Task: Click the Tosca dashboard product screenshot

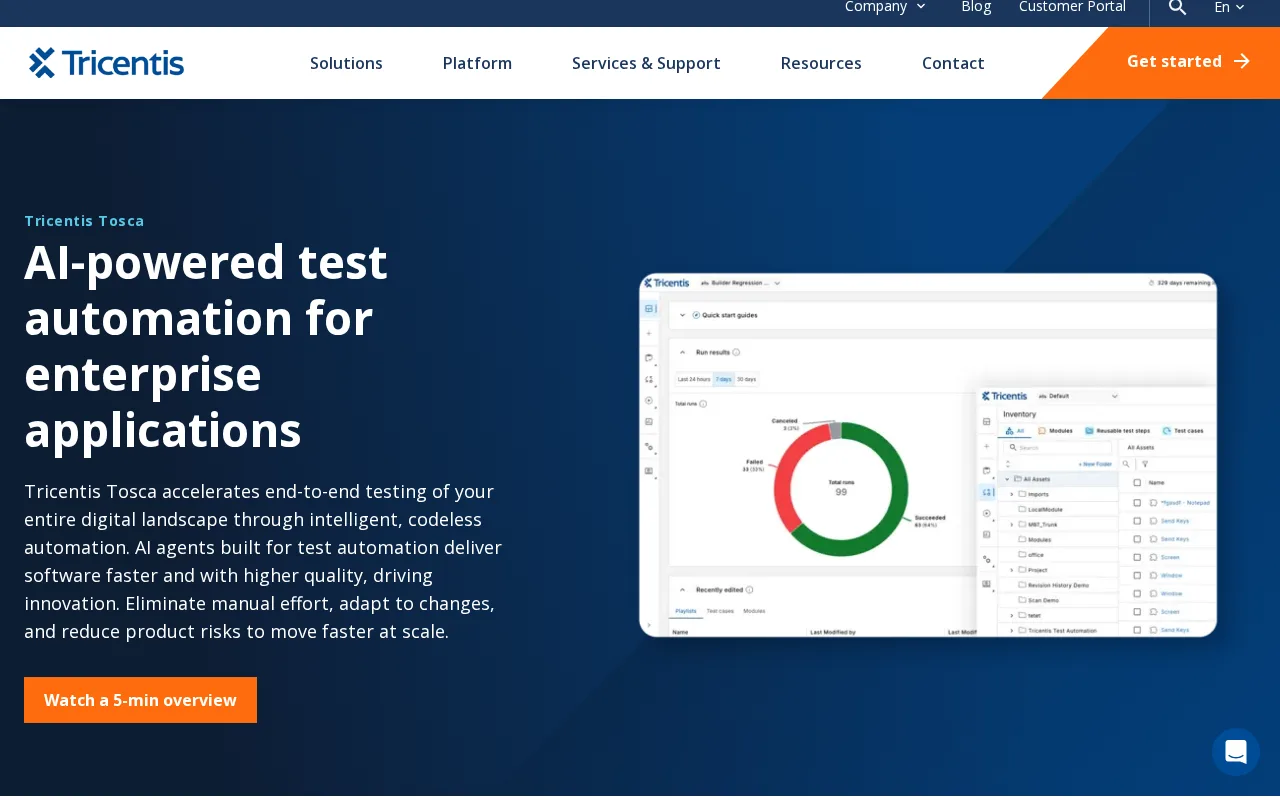Action: pos(928,455)
